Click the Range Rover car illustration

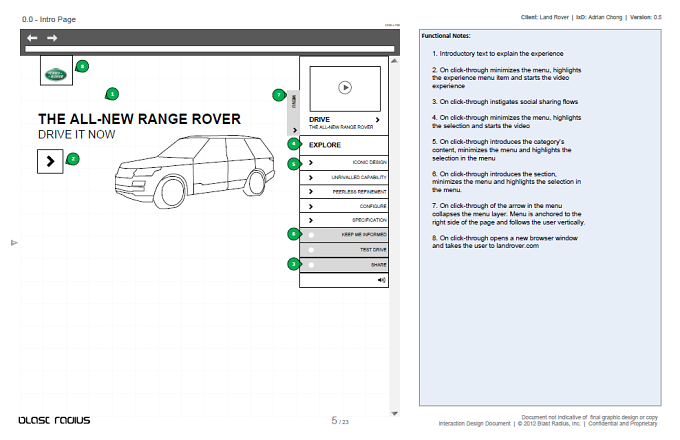point(195,172)
